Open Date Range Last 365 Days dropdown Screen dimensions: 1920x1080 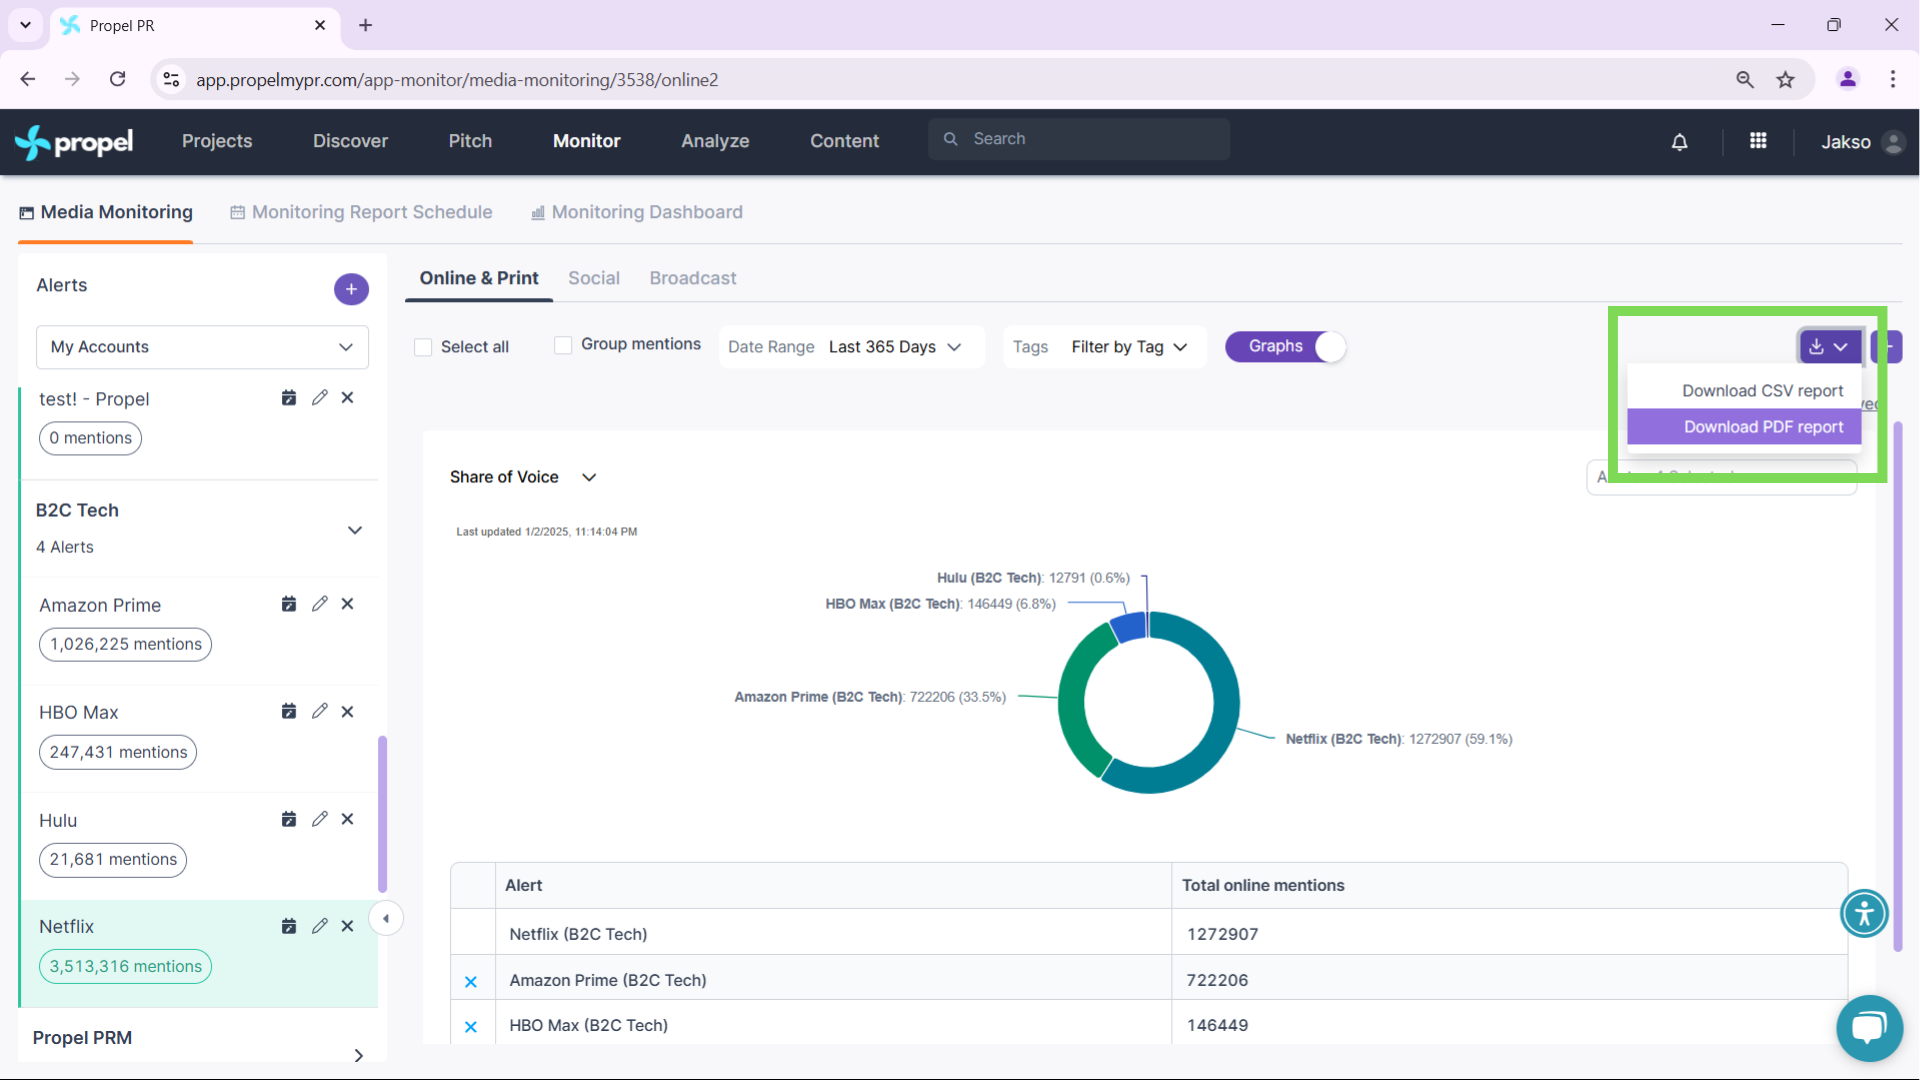pos(851,347)
